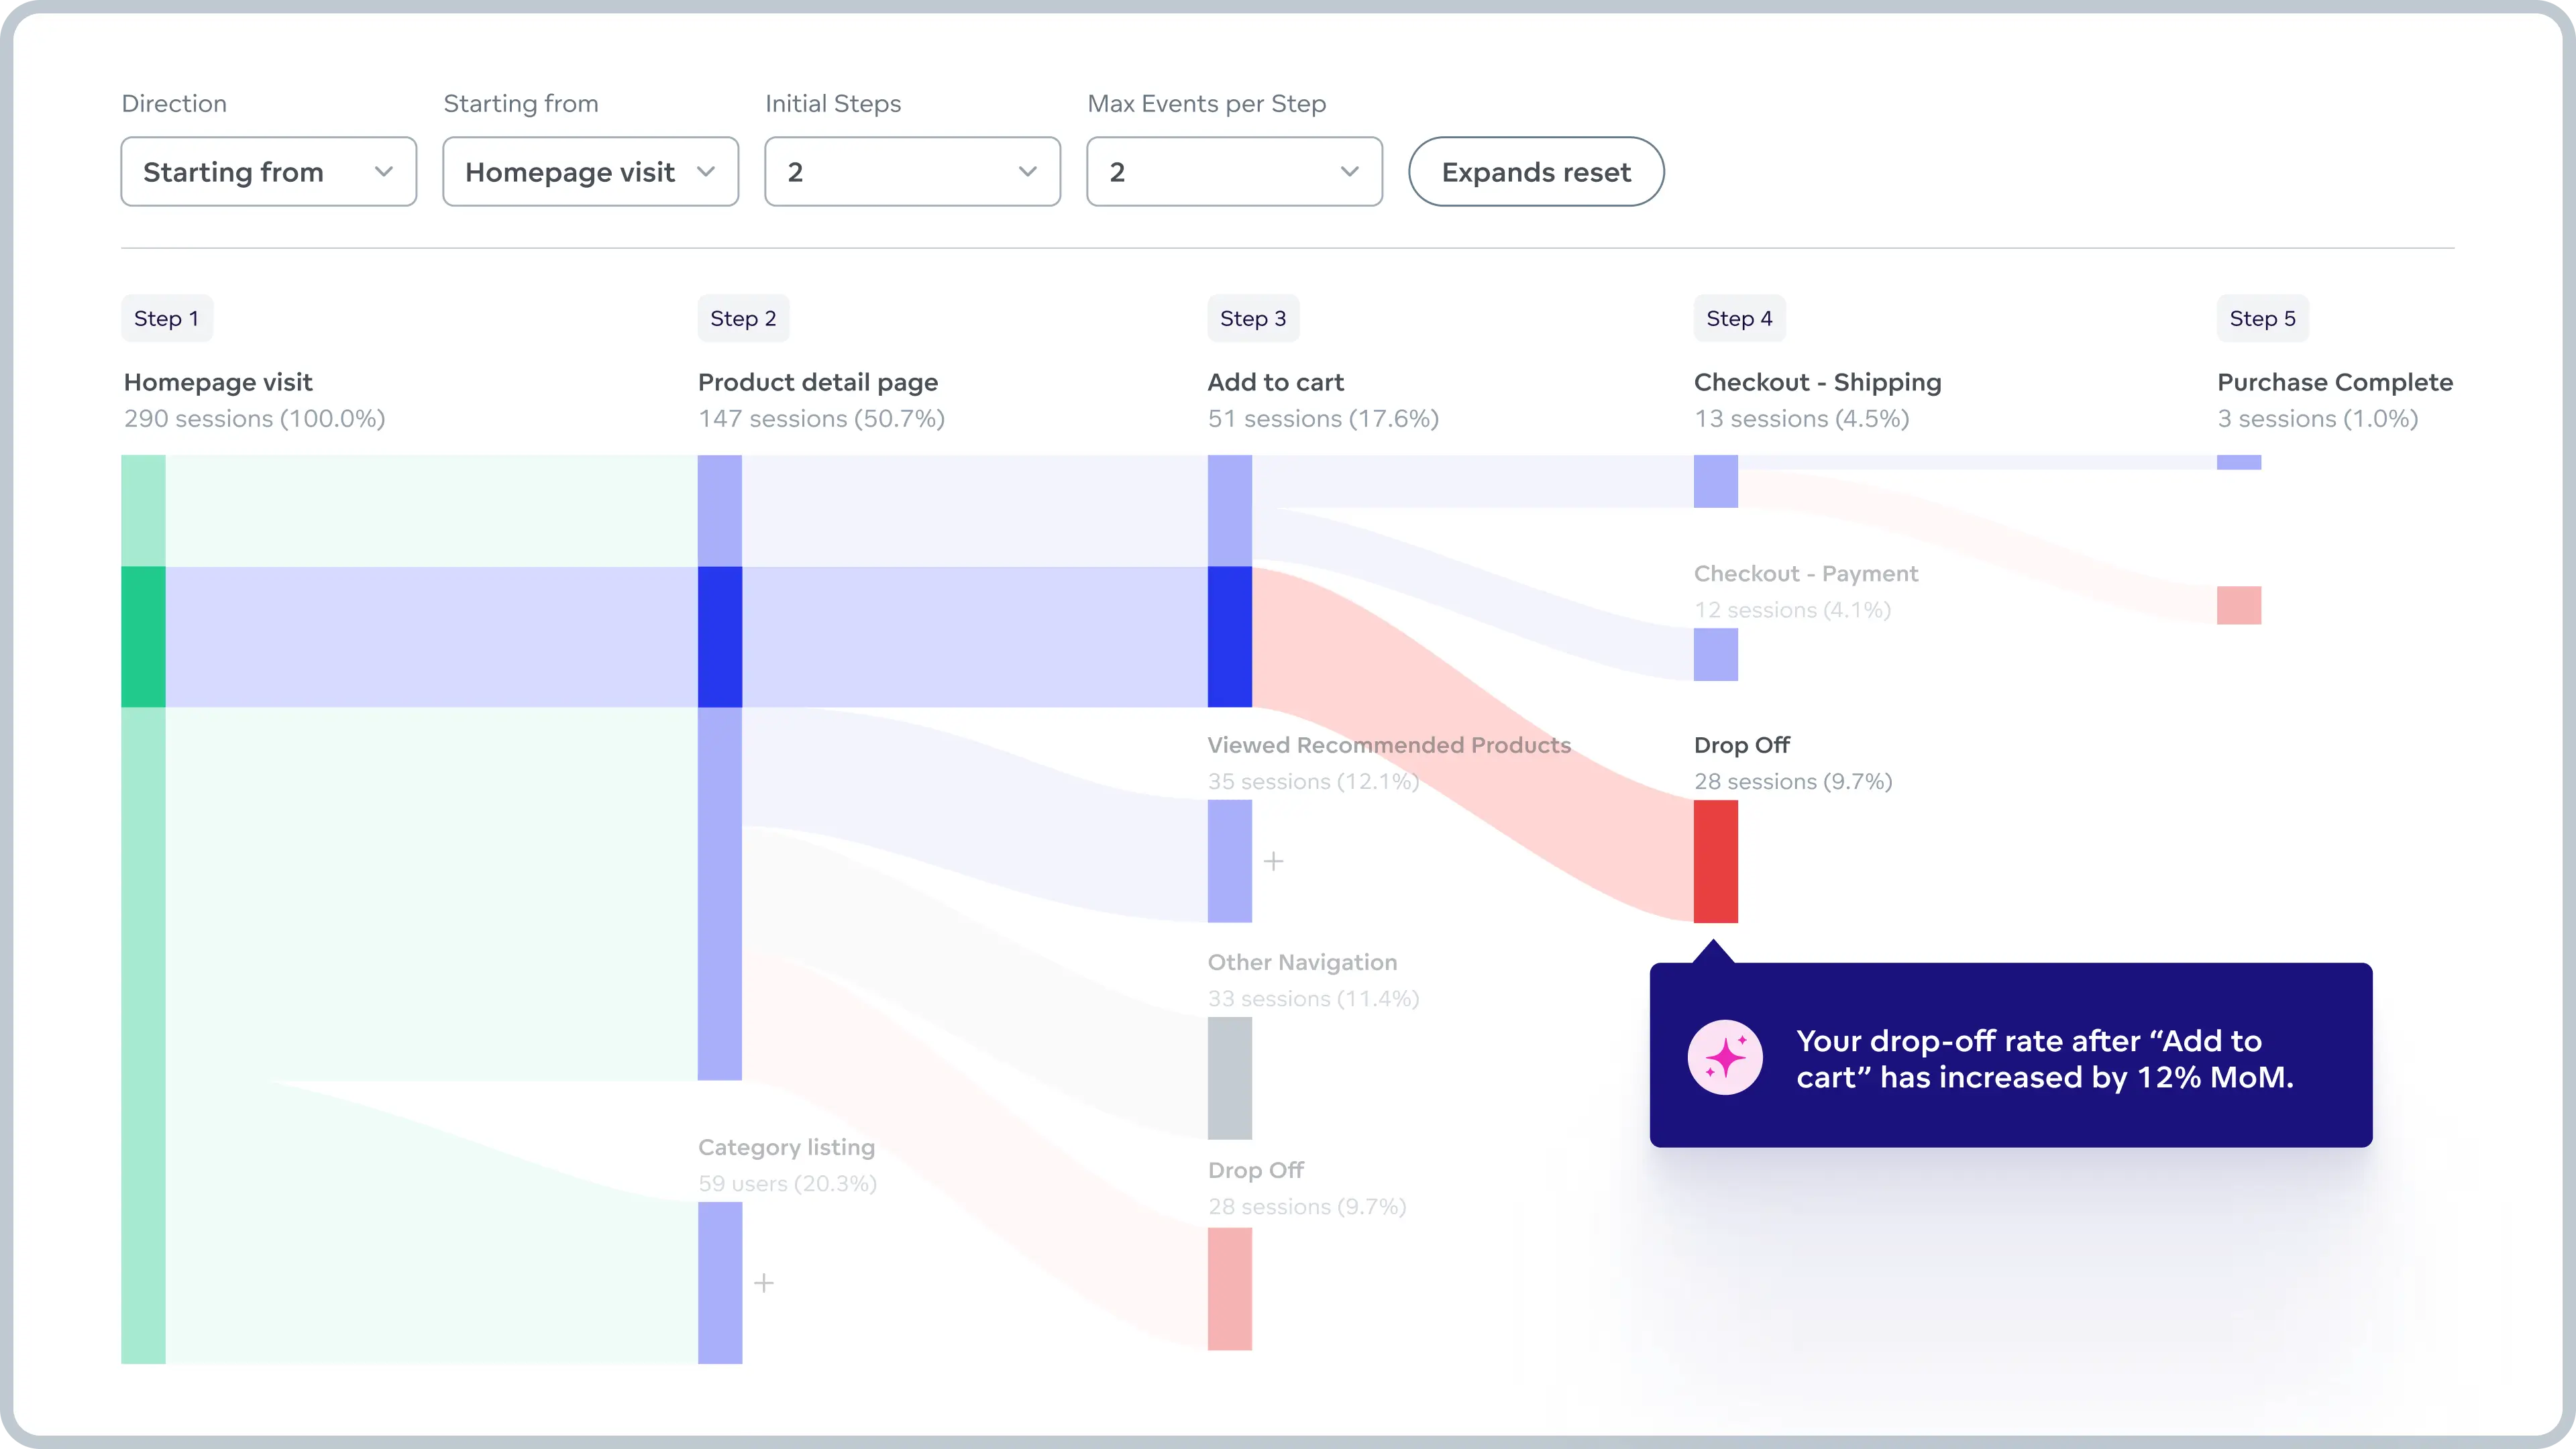Screen dimensions: 2576x1449
Task: Select the Step 3 label
Action: (1252, 318)
